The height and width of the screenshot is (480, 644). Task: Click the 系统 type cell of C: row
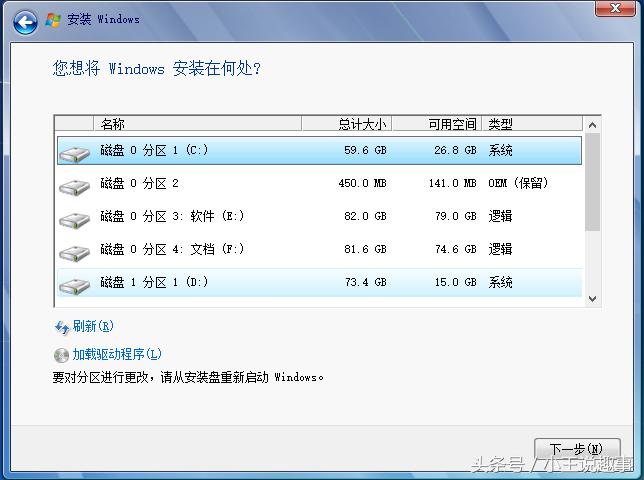500,150
